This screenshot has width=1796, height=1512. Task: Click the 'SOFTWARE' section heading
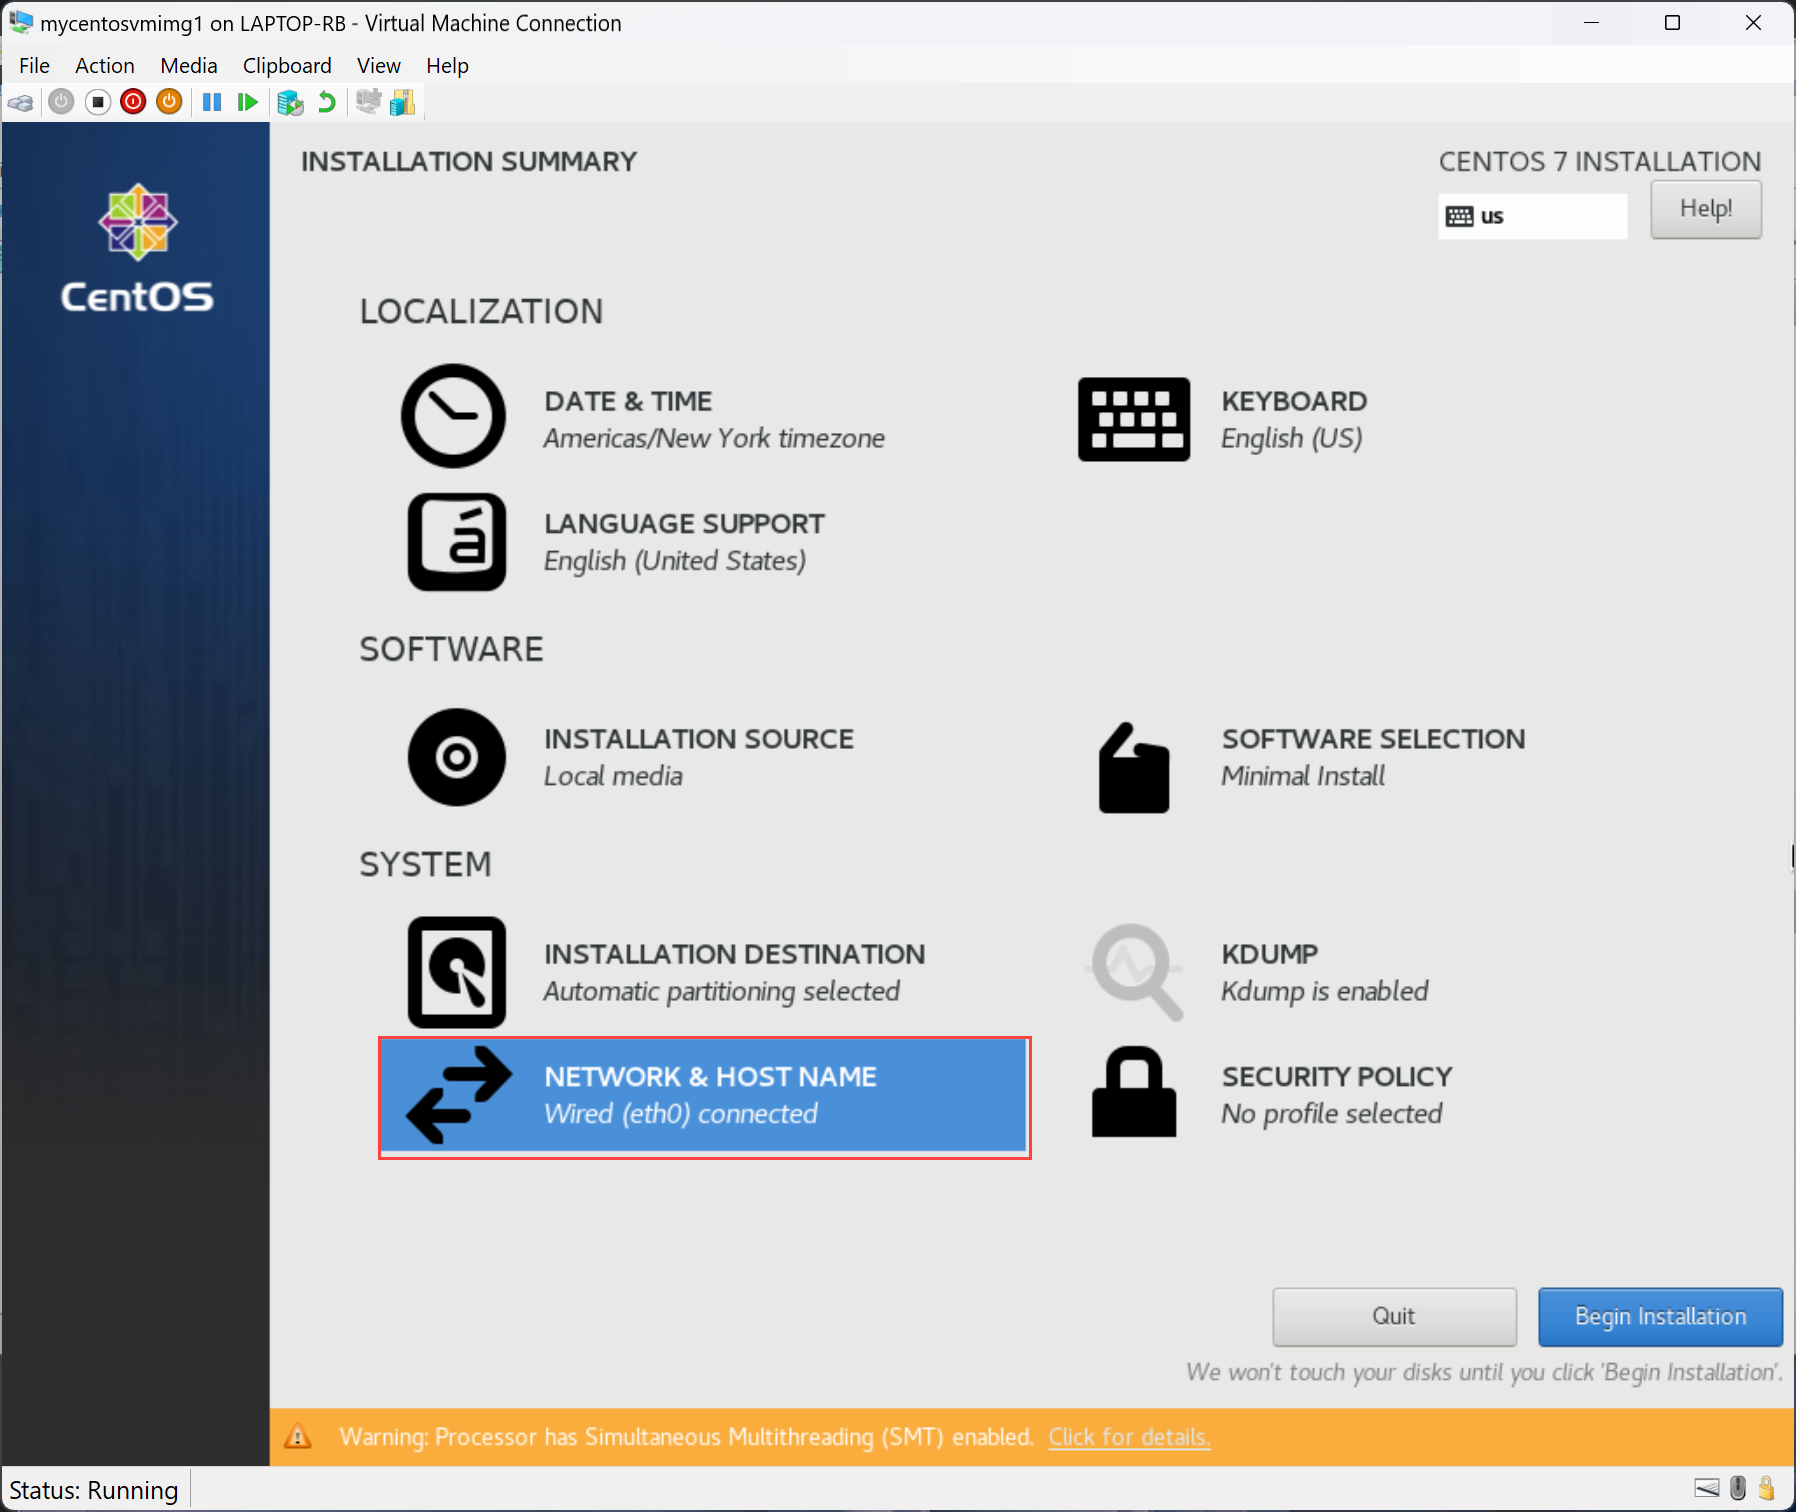451,649
